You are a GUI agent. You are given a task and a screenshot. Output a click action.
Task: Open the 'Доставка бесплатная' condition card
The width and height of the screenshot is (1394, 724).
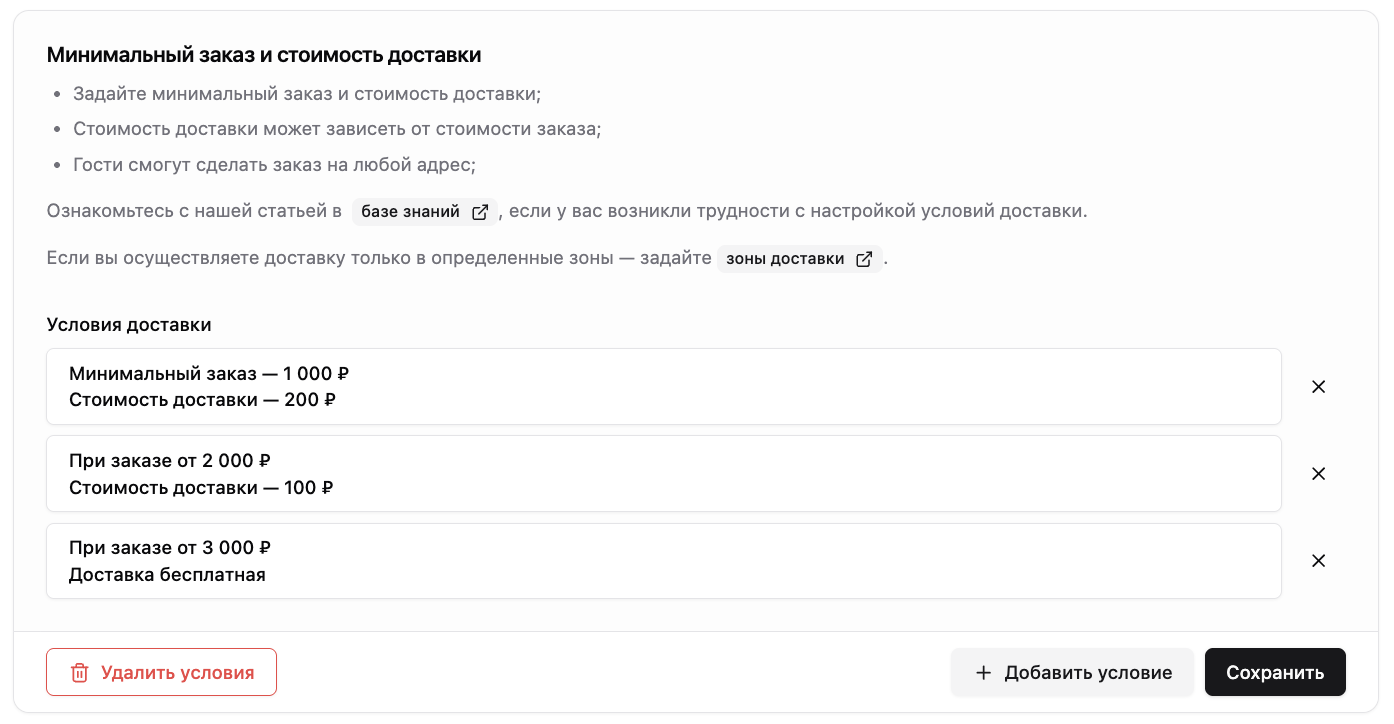pyautogui.click(x=664, y=561)
